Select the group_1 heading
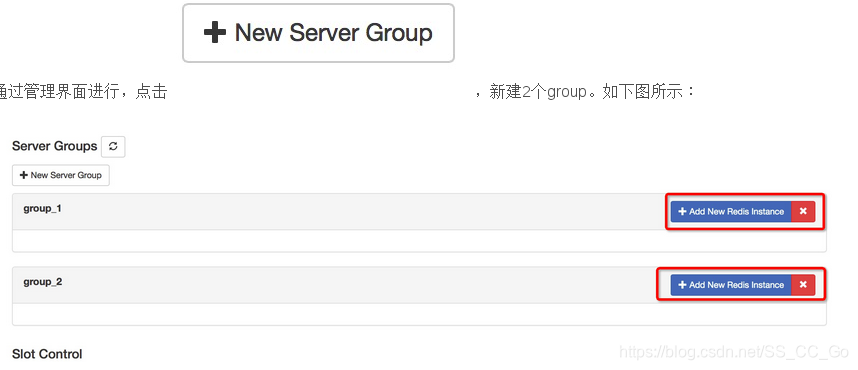Screen dimensions: 858x370 tap(43, 209)
